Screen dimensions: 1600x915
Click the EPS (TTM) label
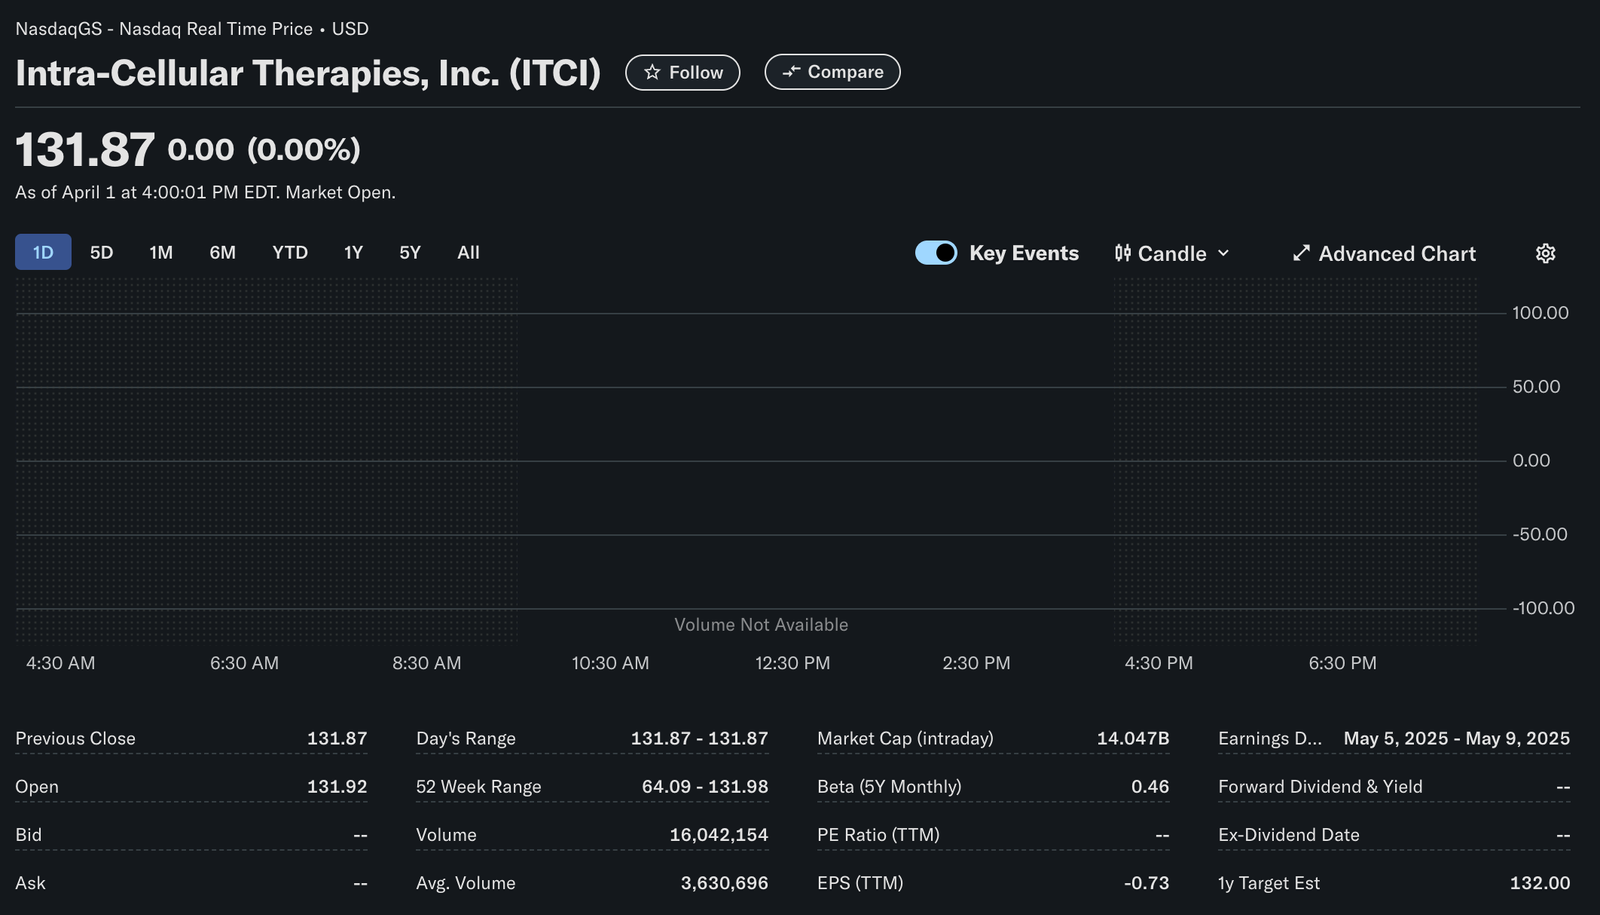click(860, 883)
